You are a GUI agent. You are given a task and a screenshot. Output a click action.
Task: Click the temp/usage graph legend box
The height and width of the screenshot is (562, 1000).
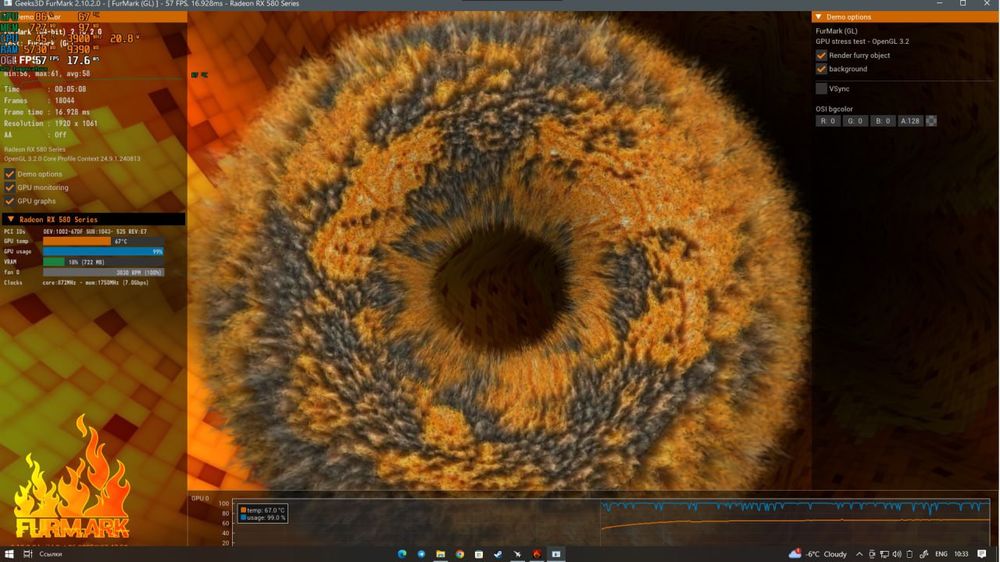coord(263,514)
